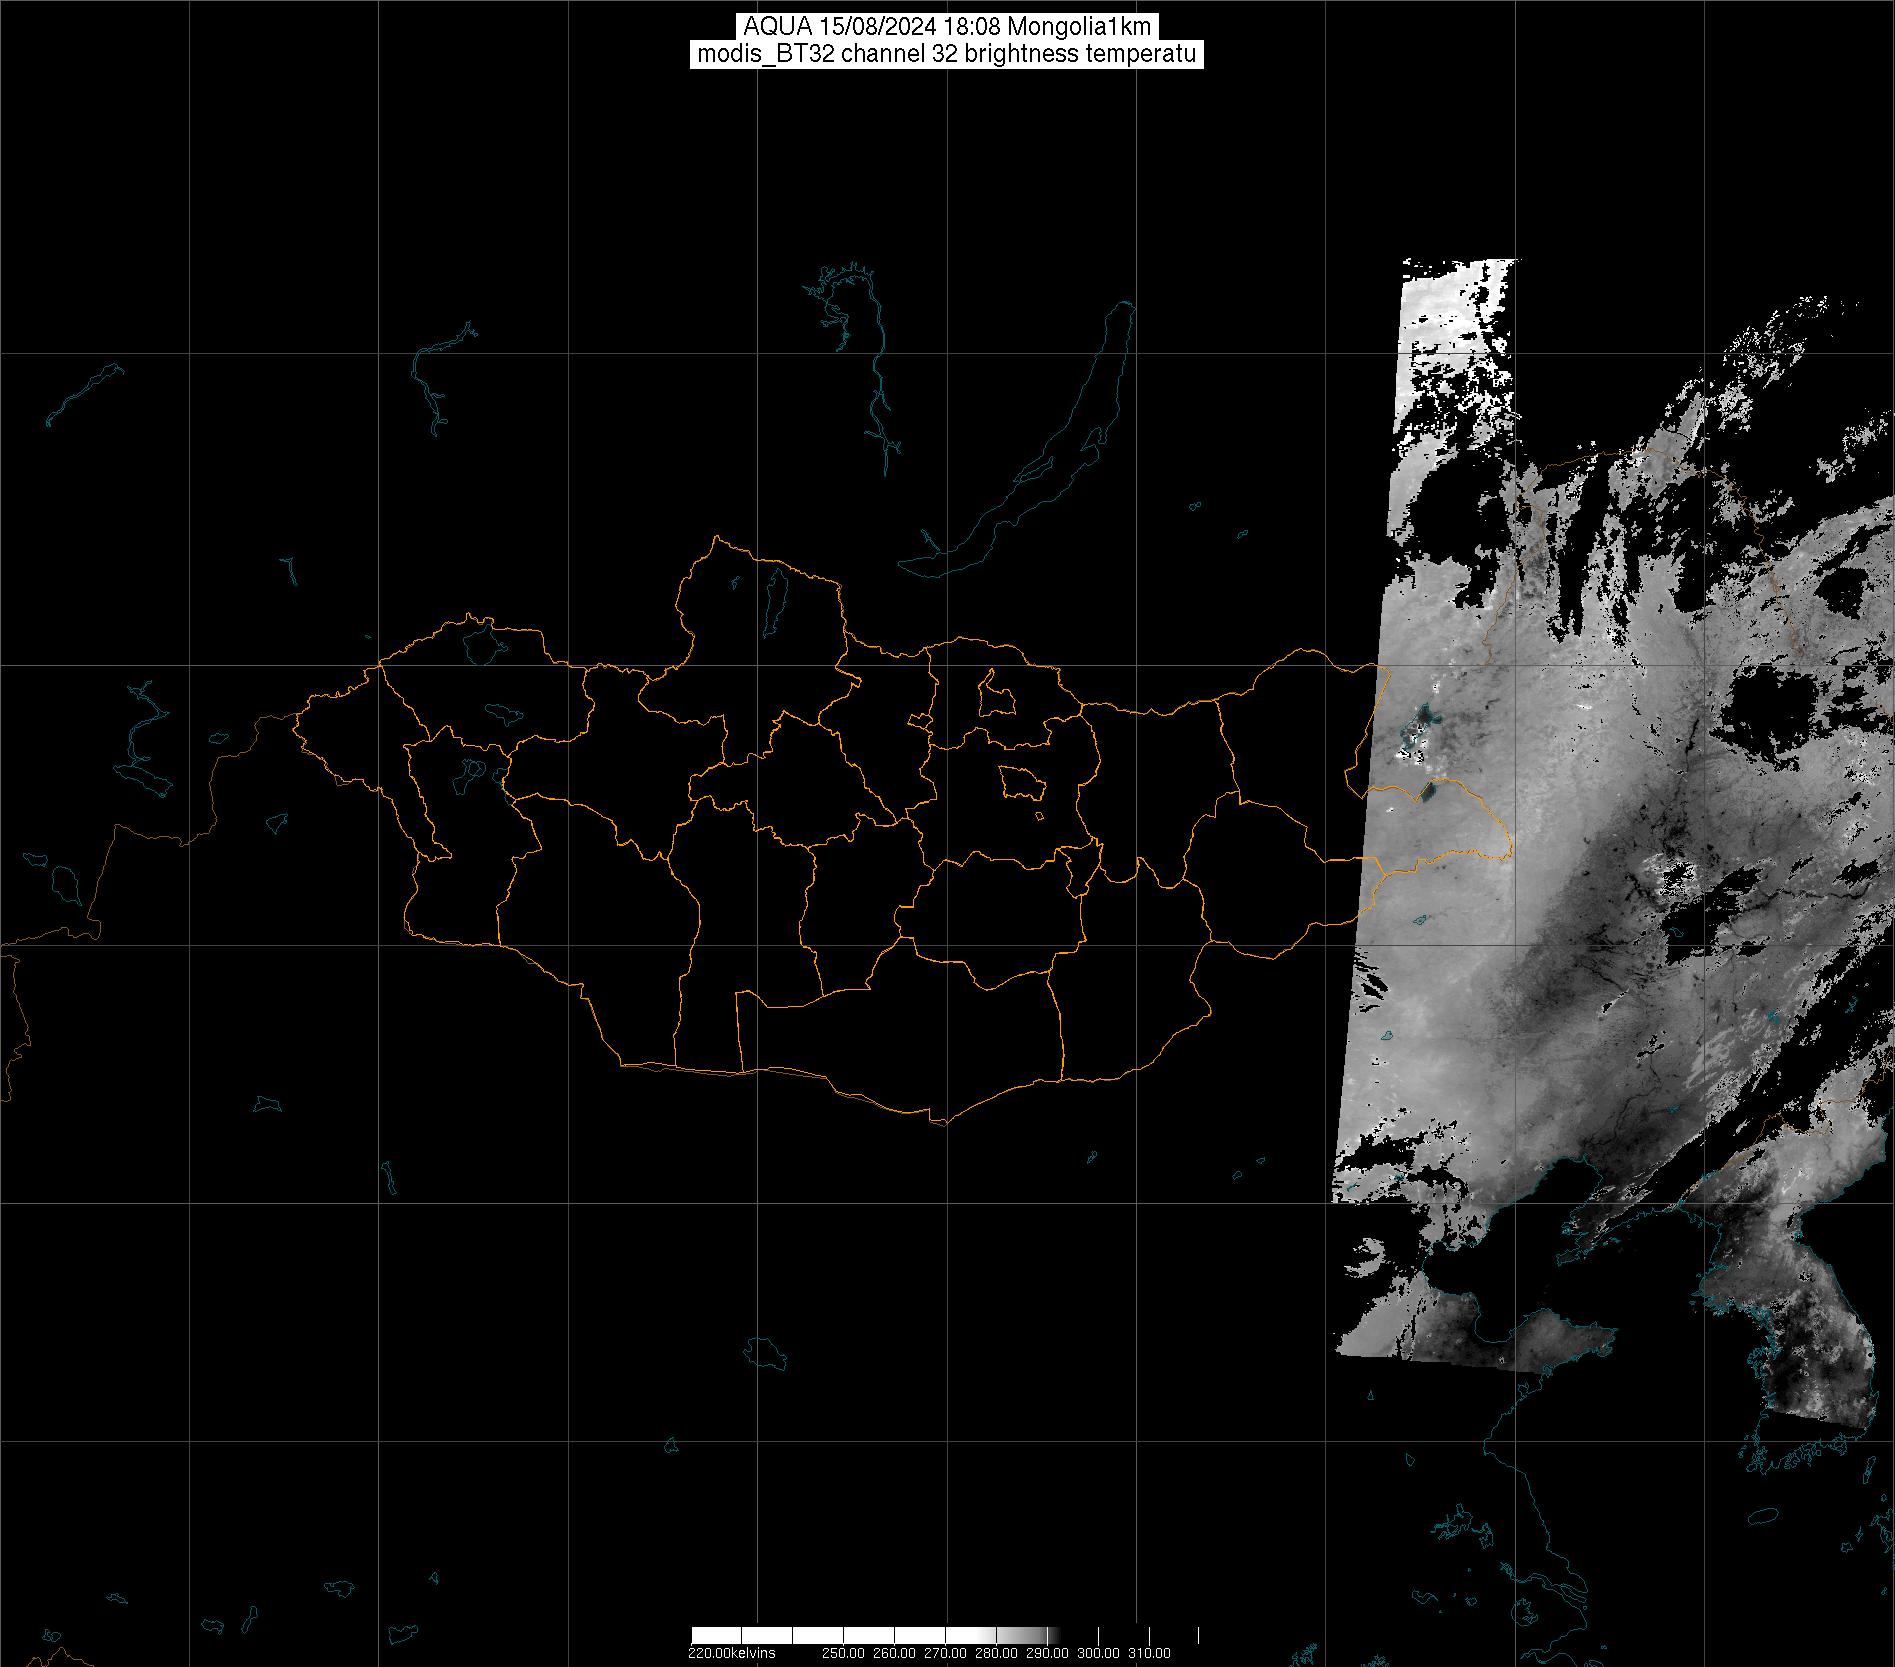1895x1667 pixels.
Task: Select the 260.00 label on the legend
Action: click(896, 1653)
